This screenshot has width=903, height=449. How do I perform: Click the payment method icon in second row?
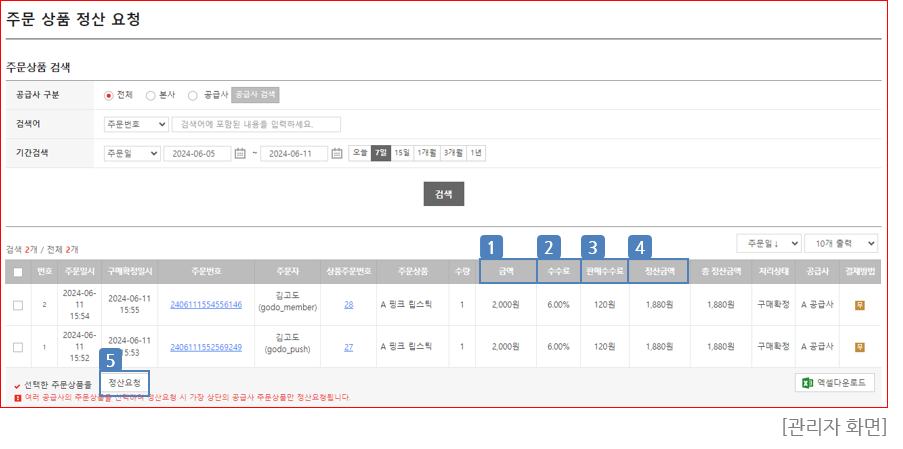tap(859, 346)
